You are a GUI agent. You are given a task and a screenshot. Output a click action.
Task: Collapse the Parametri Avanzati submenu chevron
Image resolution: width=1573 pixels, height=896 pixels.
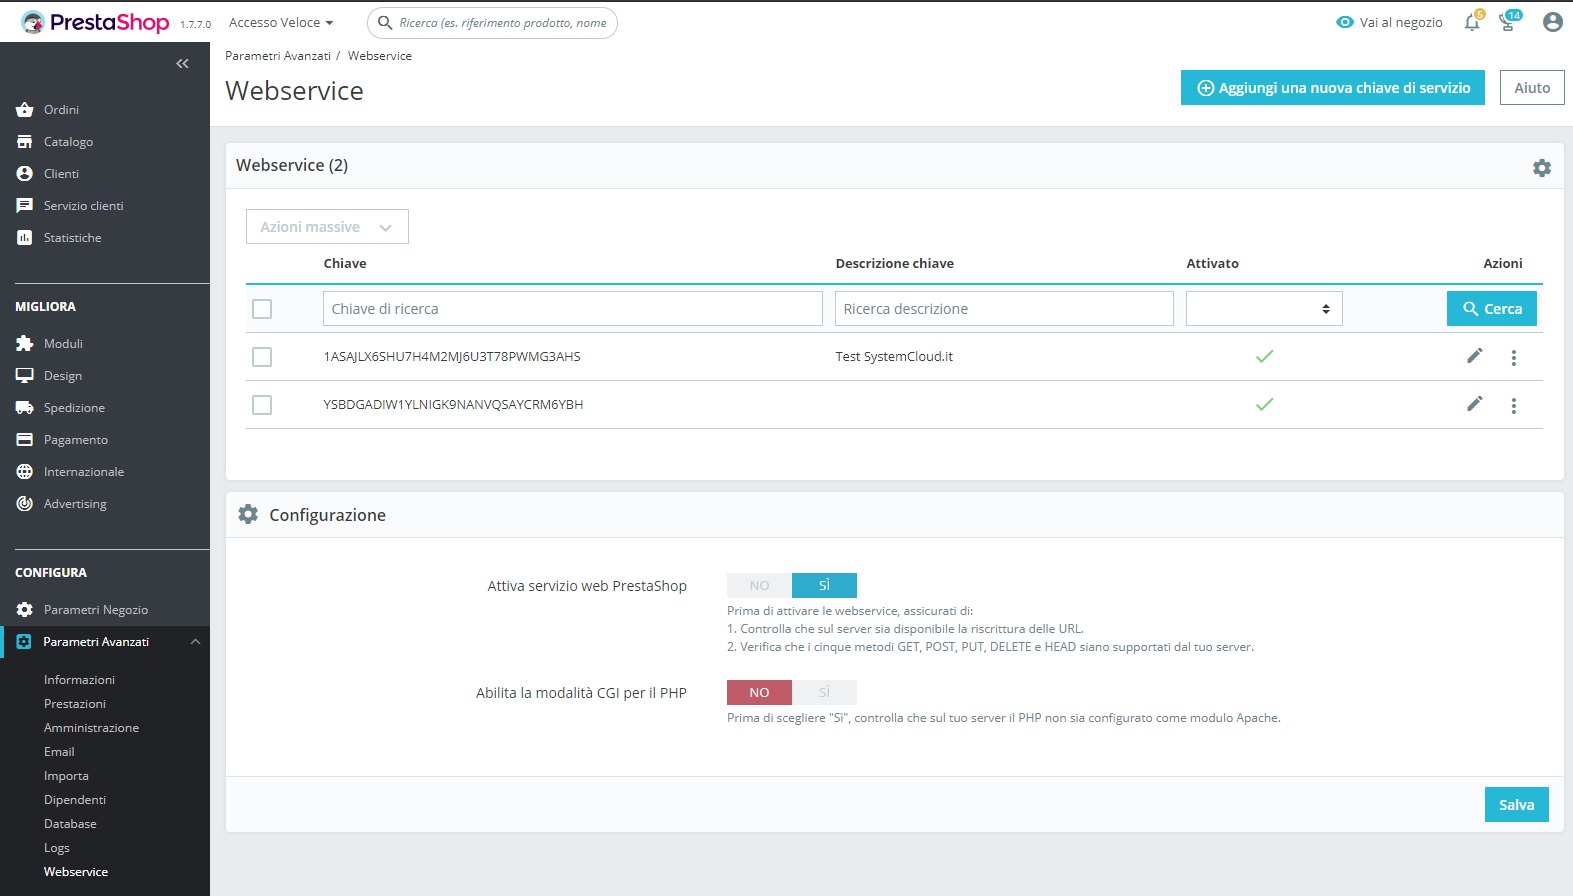point(195,642)
